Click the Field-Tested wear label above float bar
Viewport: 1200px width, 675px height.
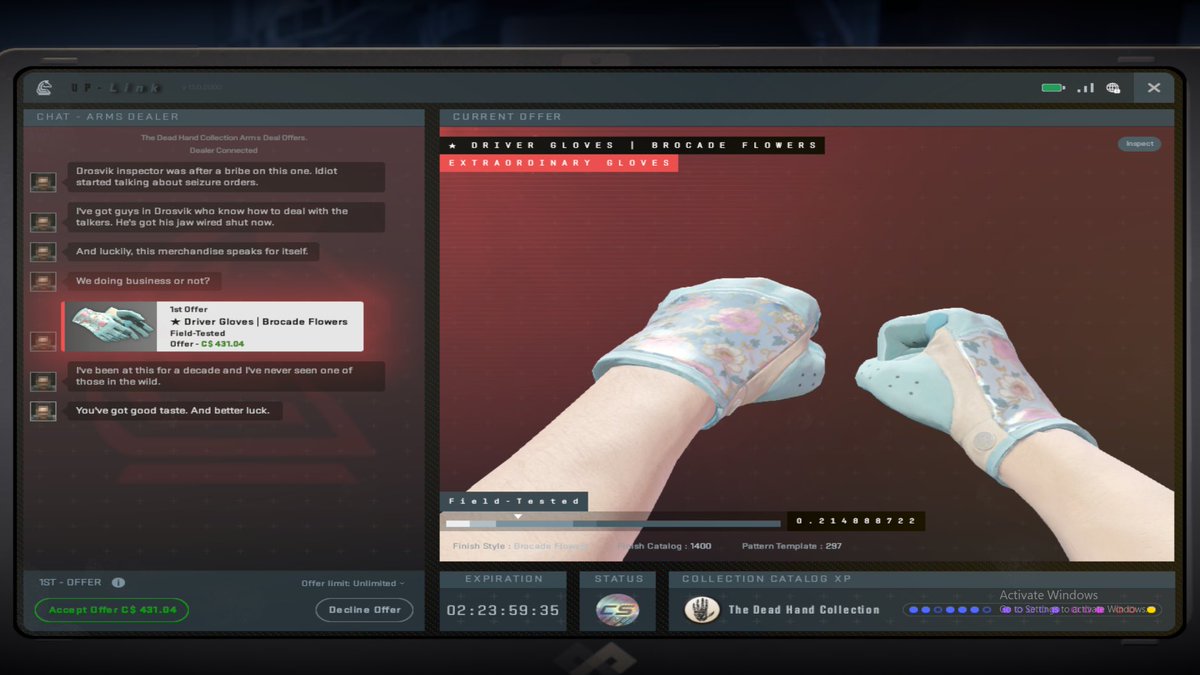click(x=514, y=501)
